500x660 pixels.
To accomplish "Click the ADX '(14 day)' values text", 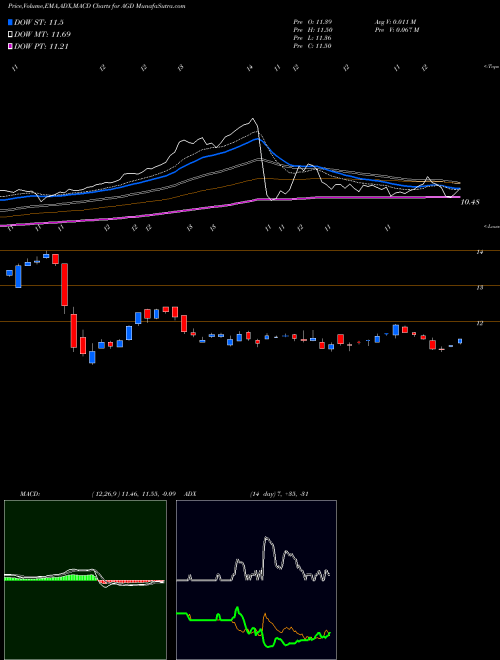I will pyautogui.click(x=279, y=494).
